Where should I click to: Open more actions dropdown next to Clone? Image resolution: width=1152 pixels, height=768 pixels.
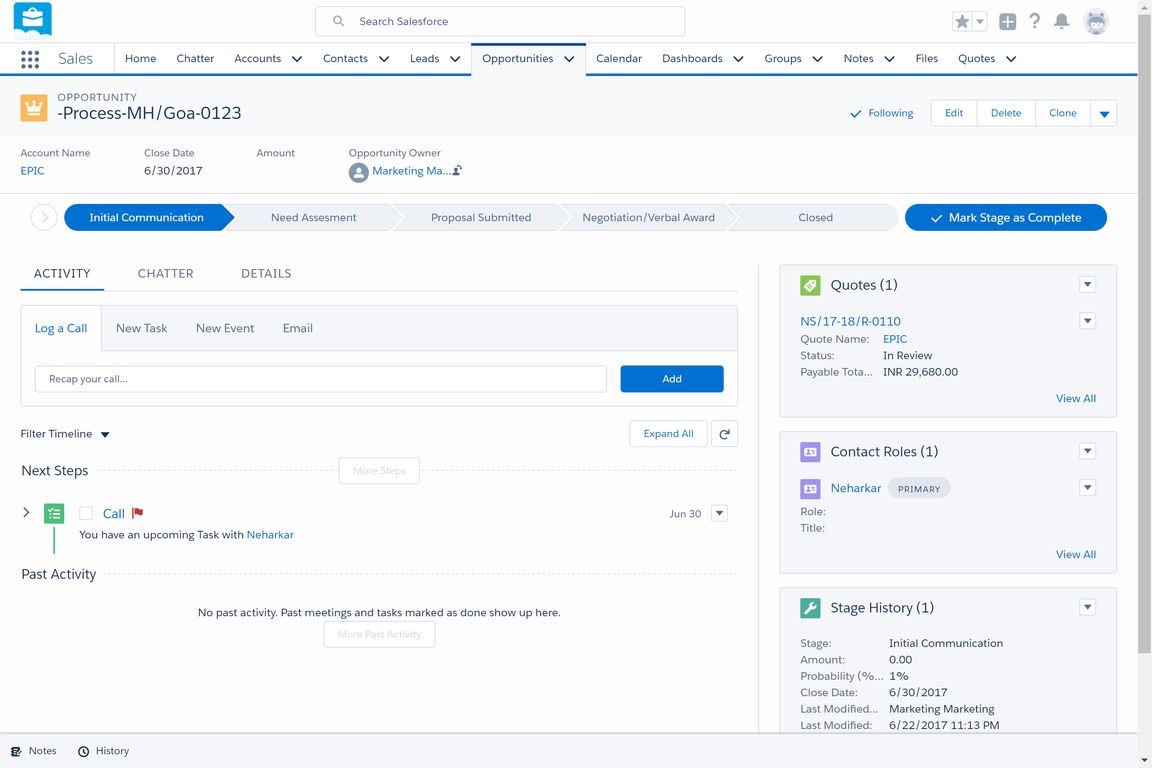click(1104, 114)
